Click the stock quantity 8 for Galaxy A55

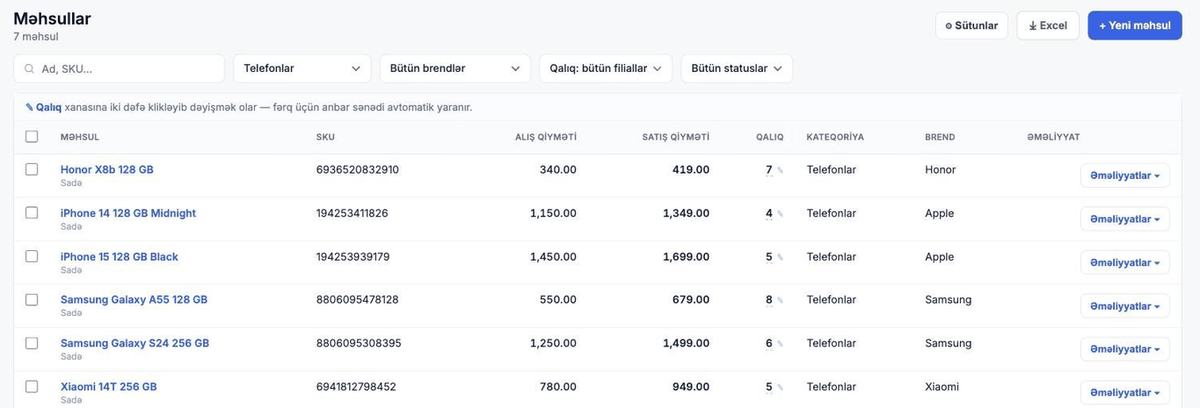click(769, 300)
